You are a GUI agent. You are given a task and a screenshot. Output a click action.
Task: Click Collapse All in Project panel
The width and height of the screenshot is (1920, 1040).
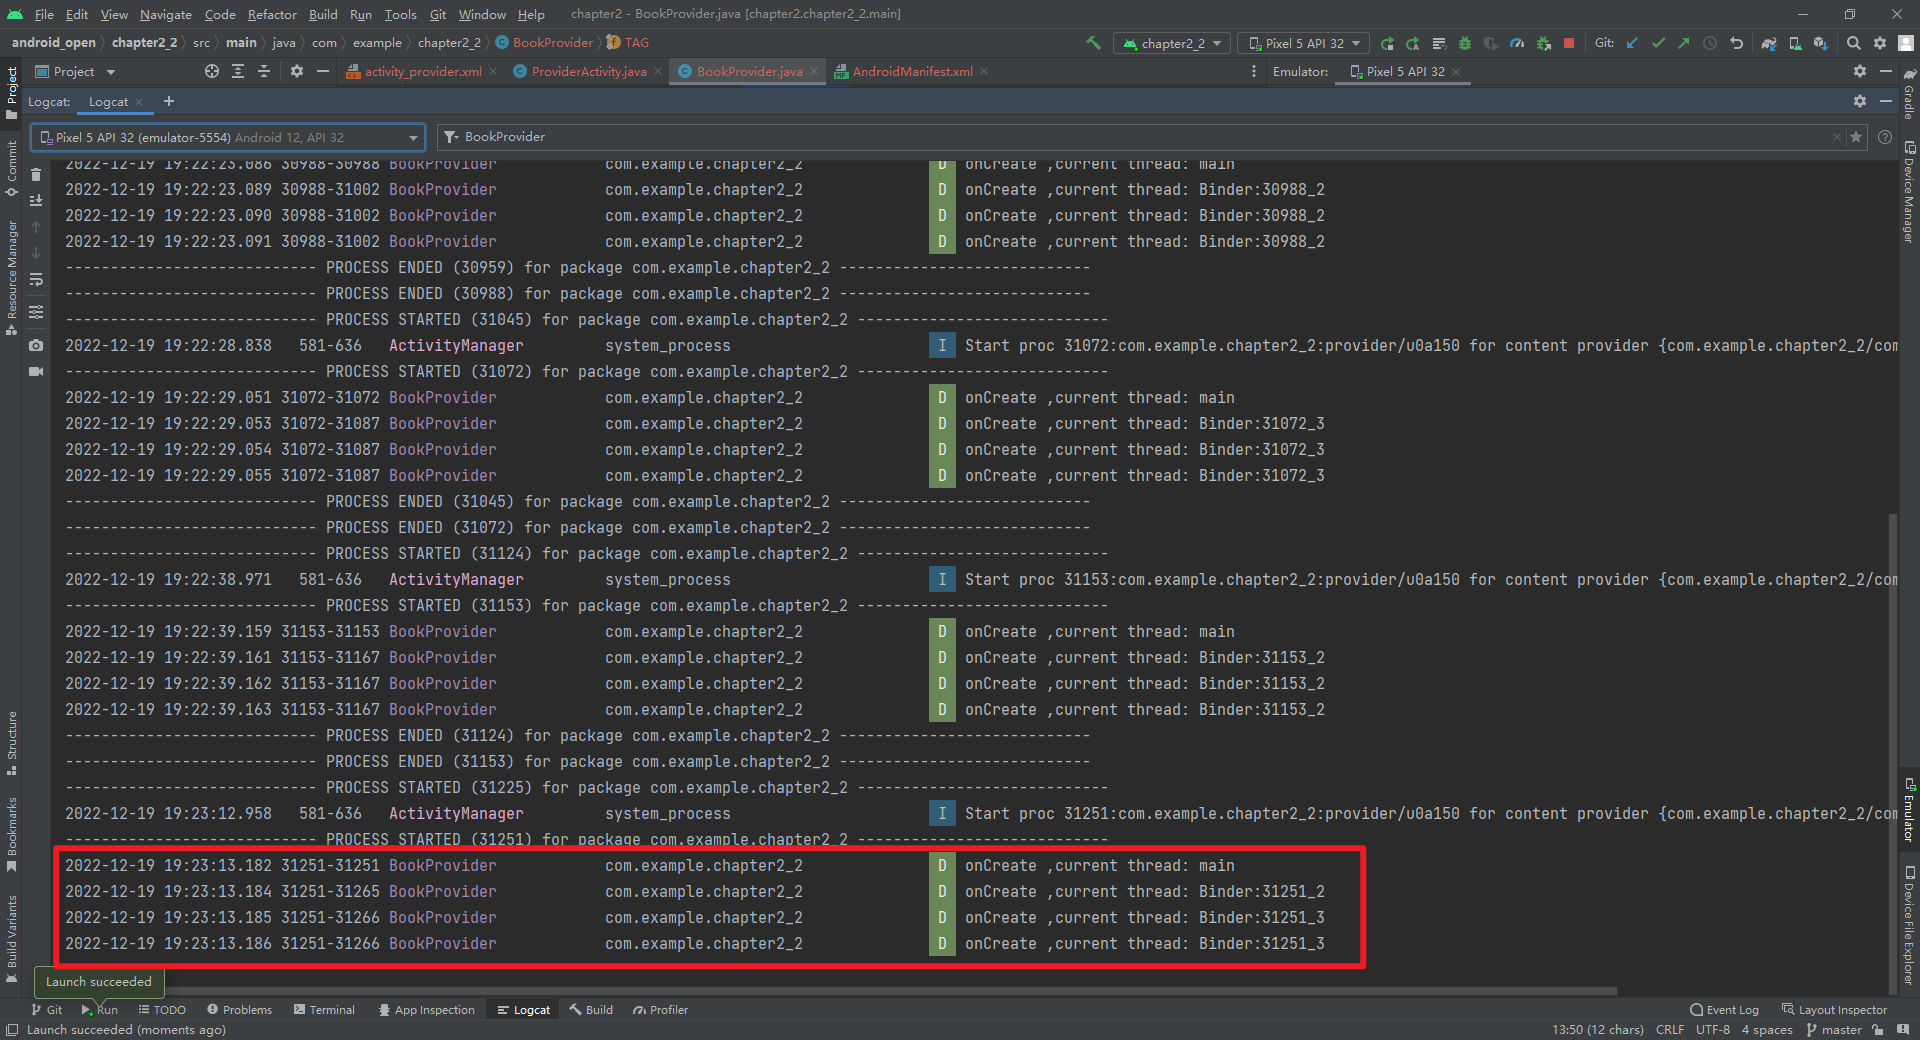264,71
